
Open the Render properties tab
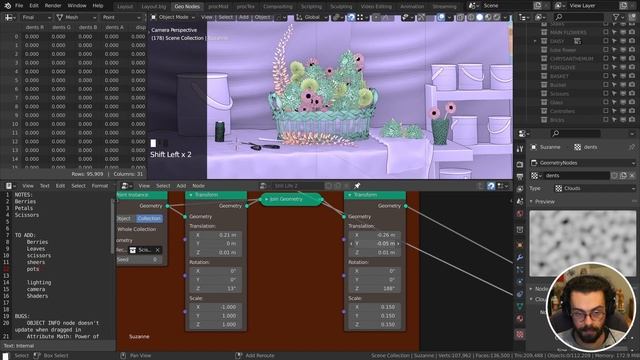520,164
